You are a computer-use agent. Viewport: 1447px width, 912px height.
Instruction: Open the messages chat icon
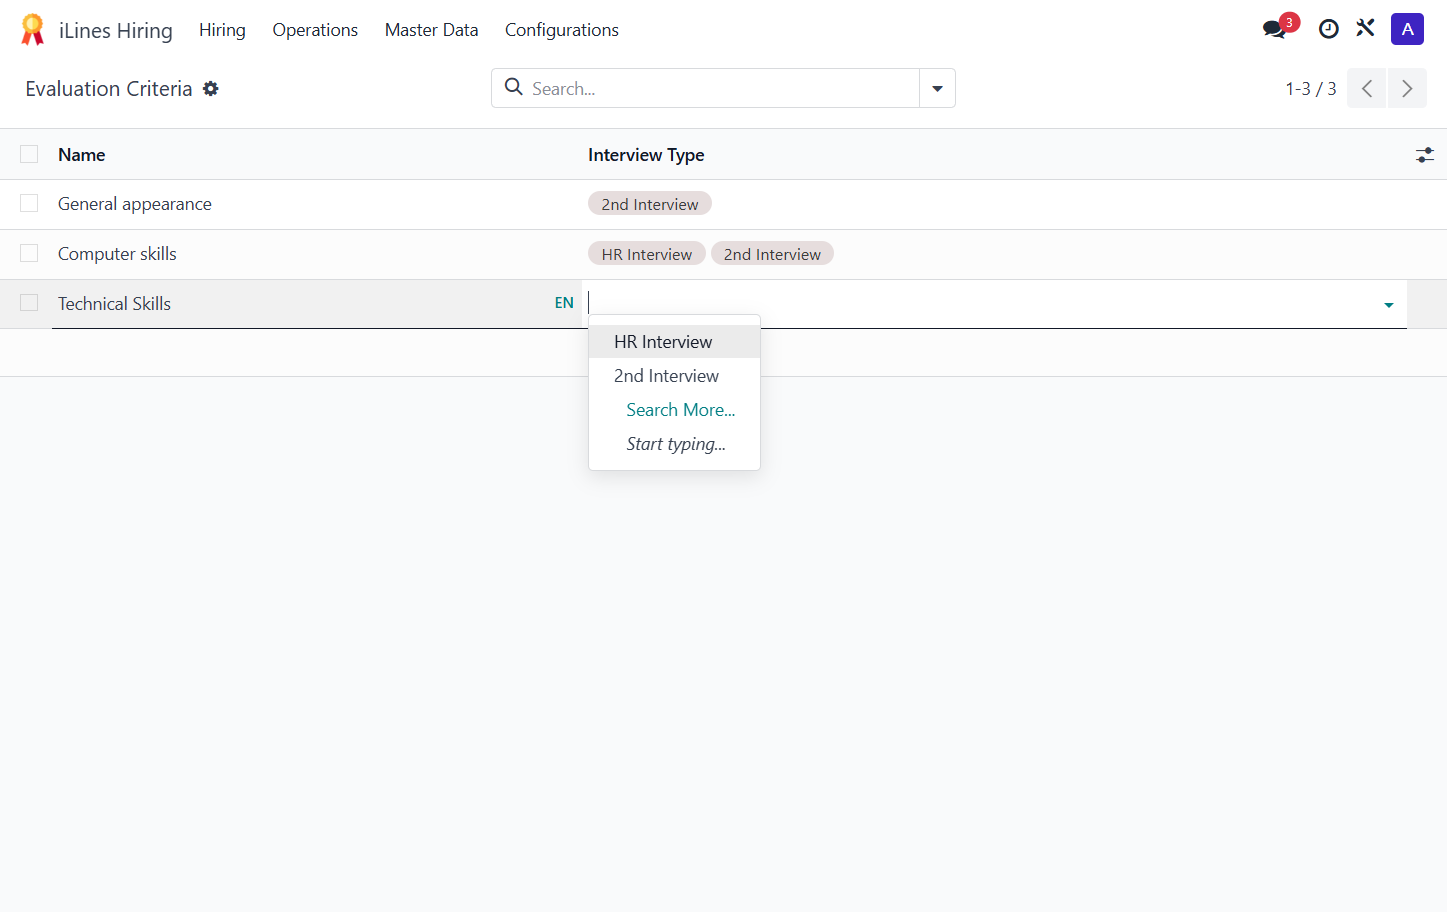[x=1274, y=29]
